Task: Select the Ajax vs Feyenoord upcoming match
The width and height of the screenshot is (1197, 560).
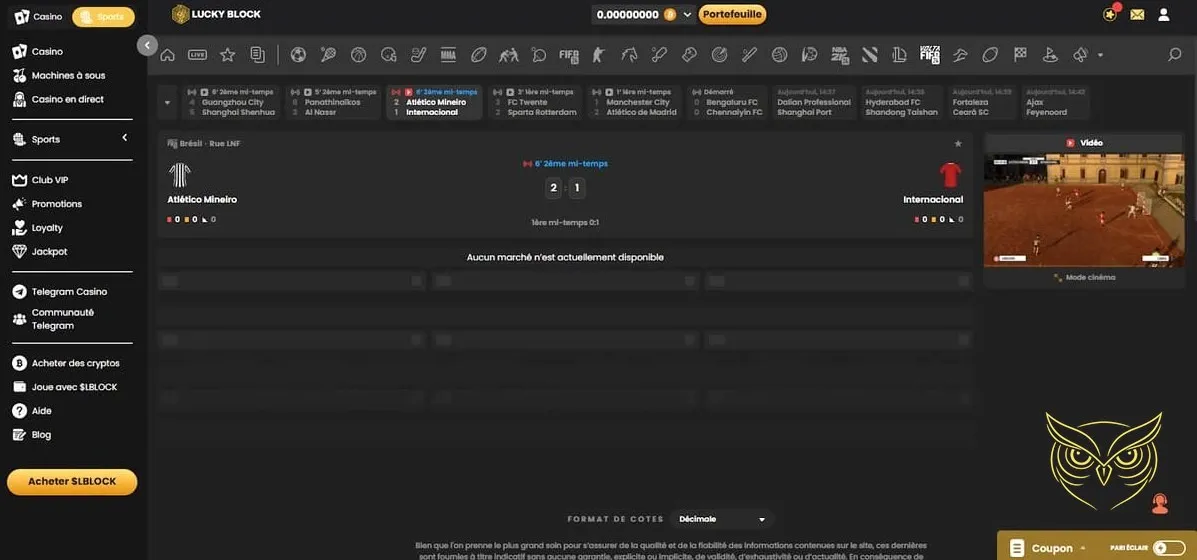Action: pos(1058,102)
